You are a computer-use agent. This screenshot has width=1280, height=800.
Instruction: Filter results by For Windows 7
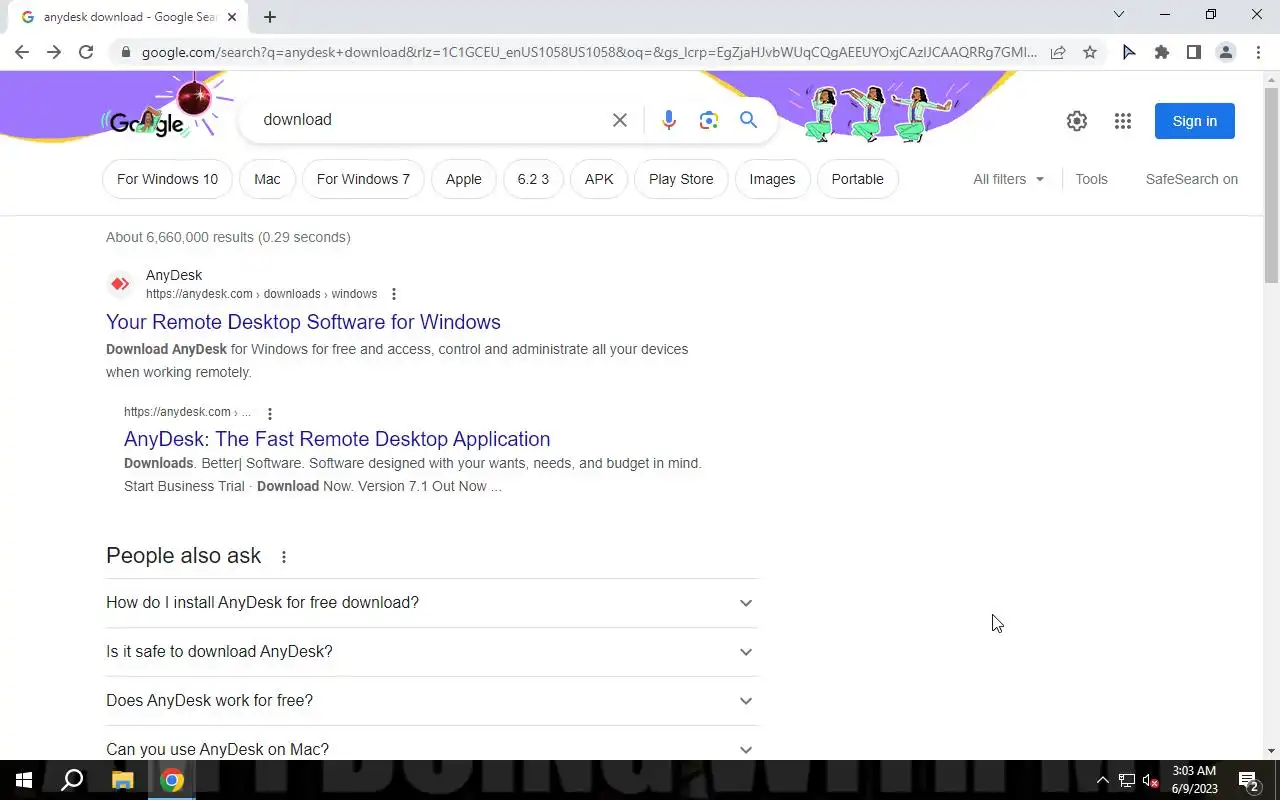pos(363,179)
